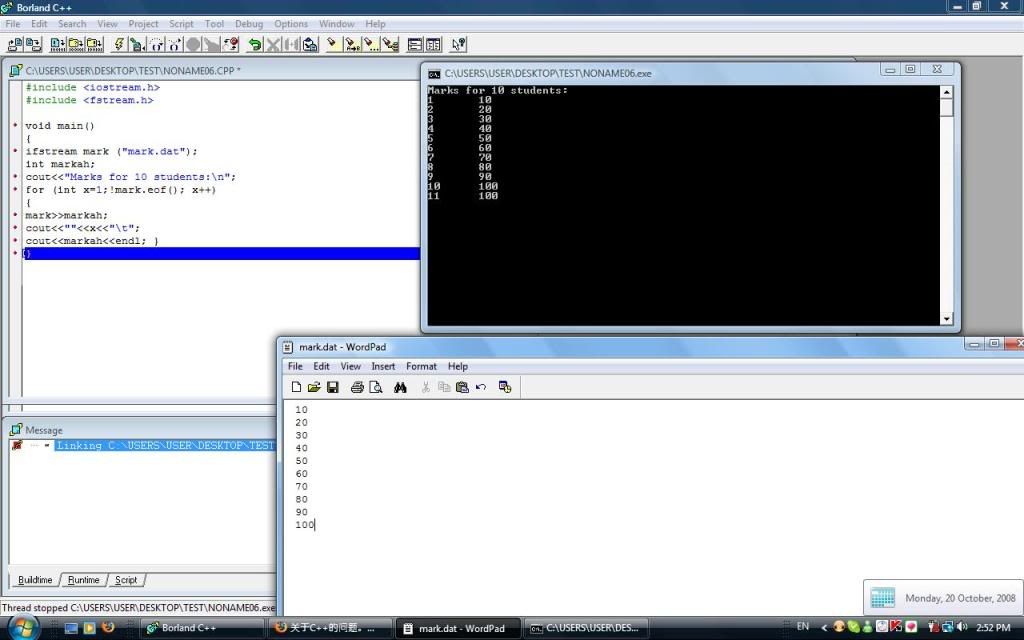1024x640 pixels.
Task: Open the Debug menu in Borland C++
Action: click(x=249, y=24)
